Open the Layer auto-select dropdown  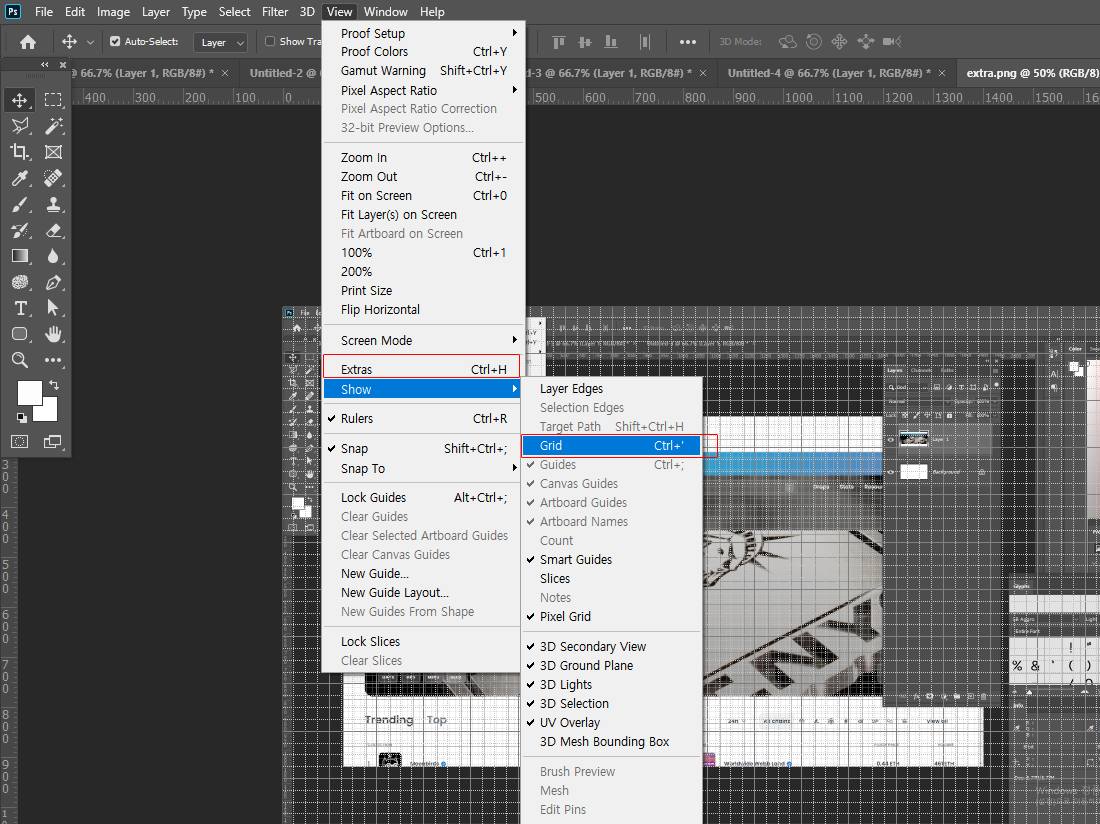220,43
